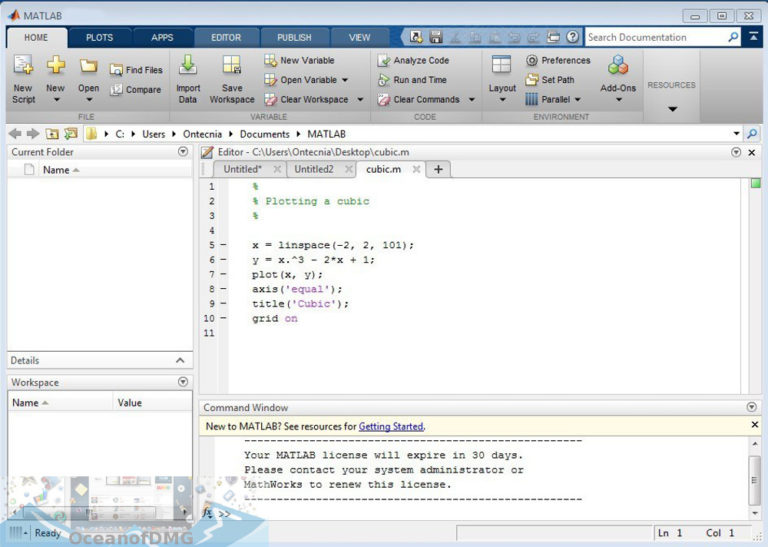
Task: Open the Open dropdown arrow
Action: tap(89, 100)
